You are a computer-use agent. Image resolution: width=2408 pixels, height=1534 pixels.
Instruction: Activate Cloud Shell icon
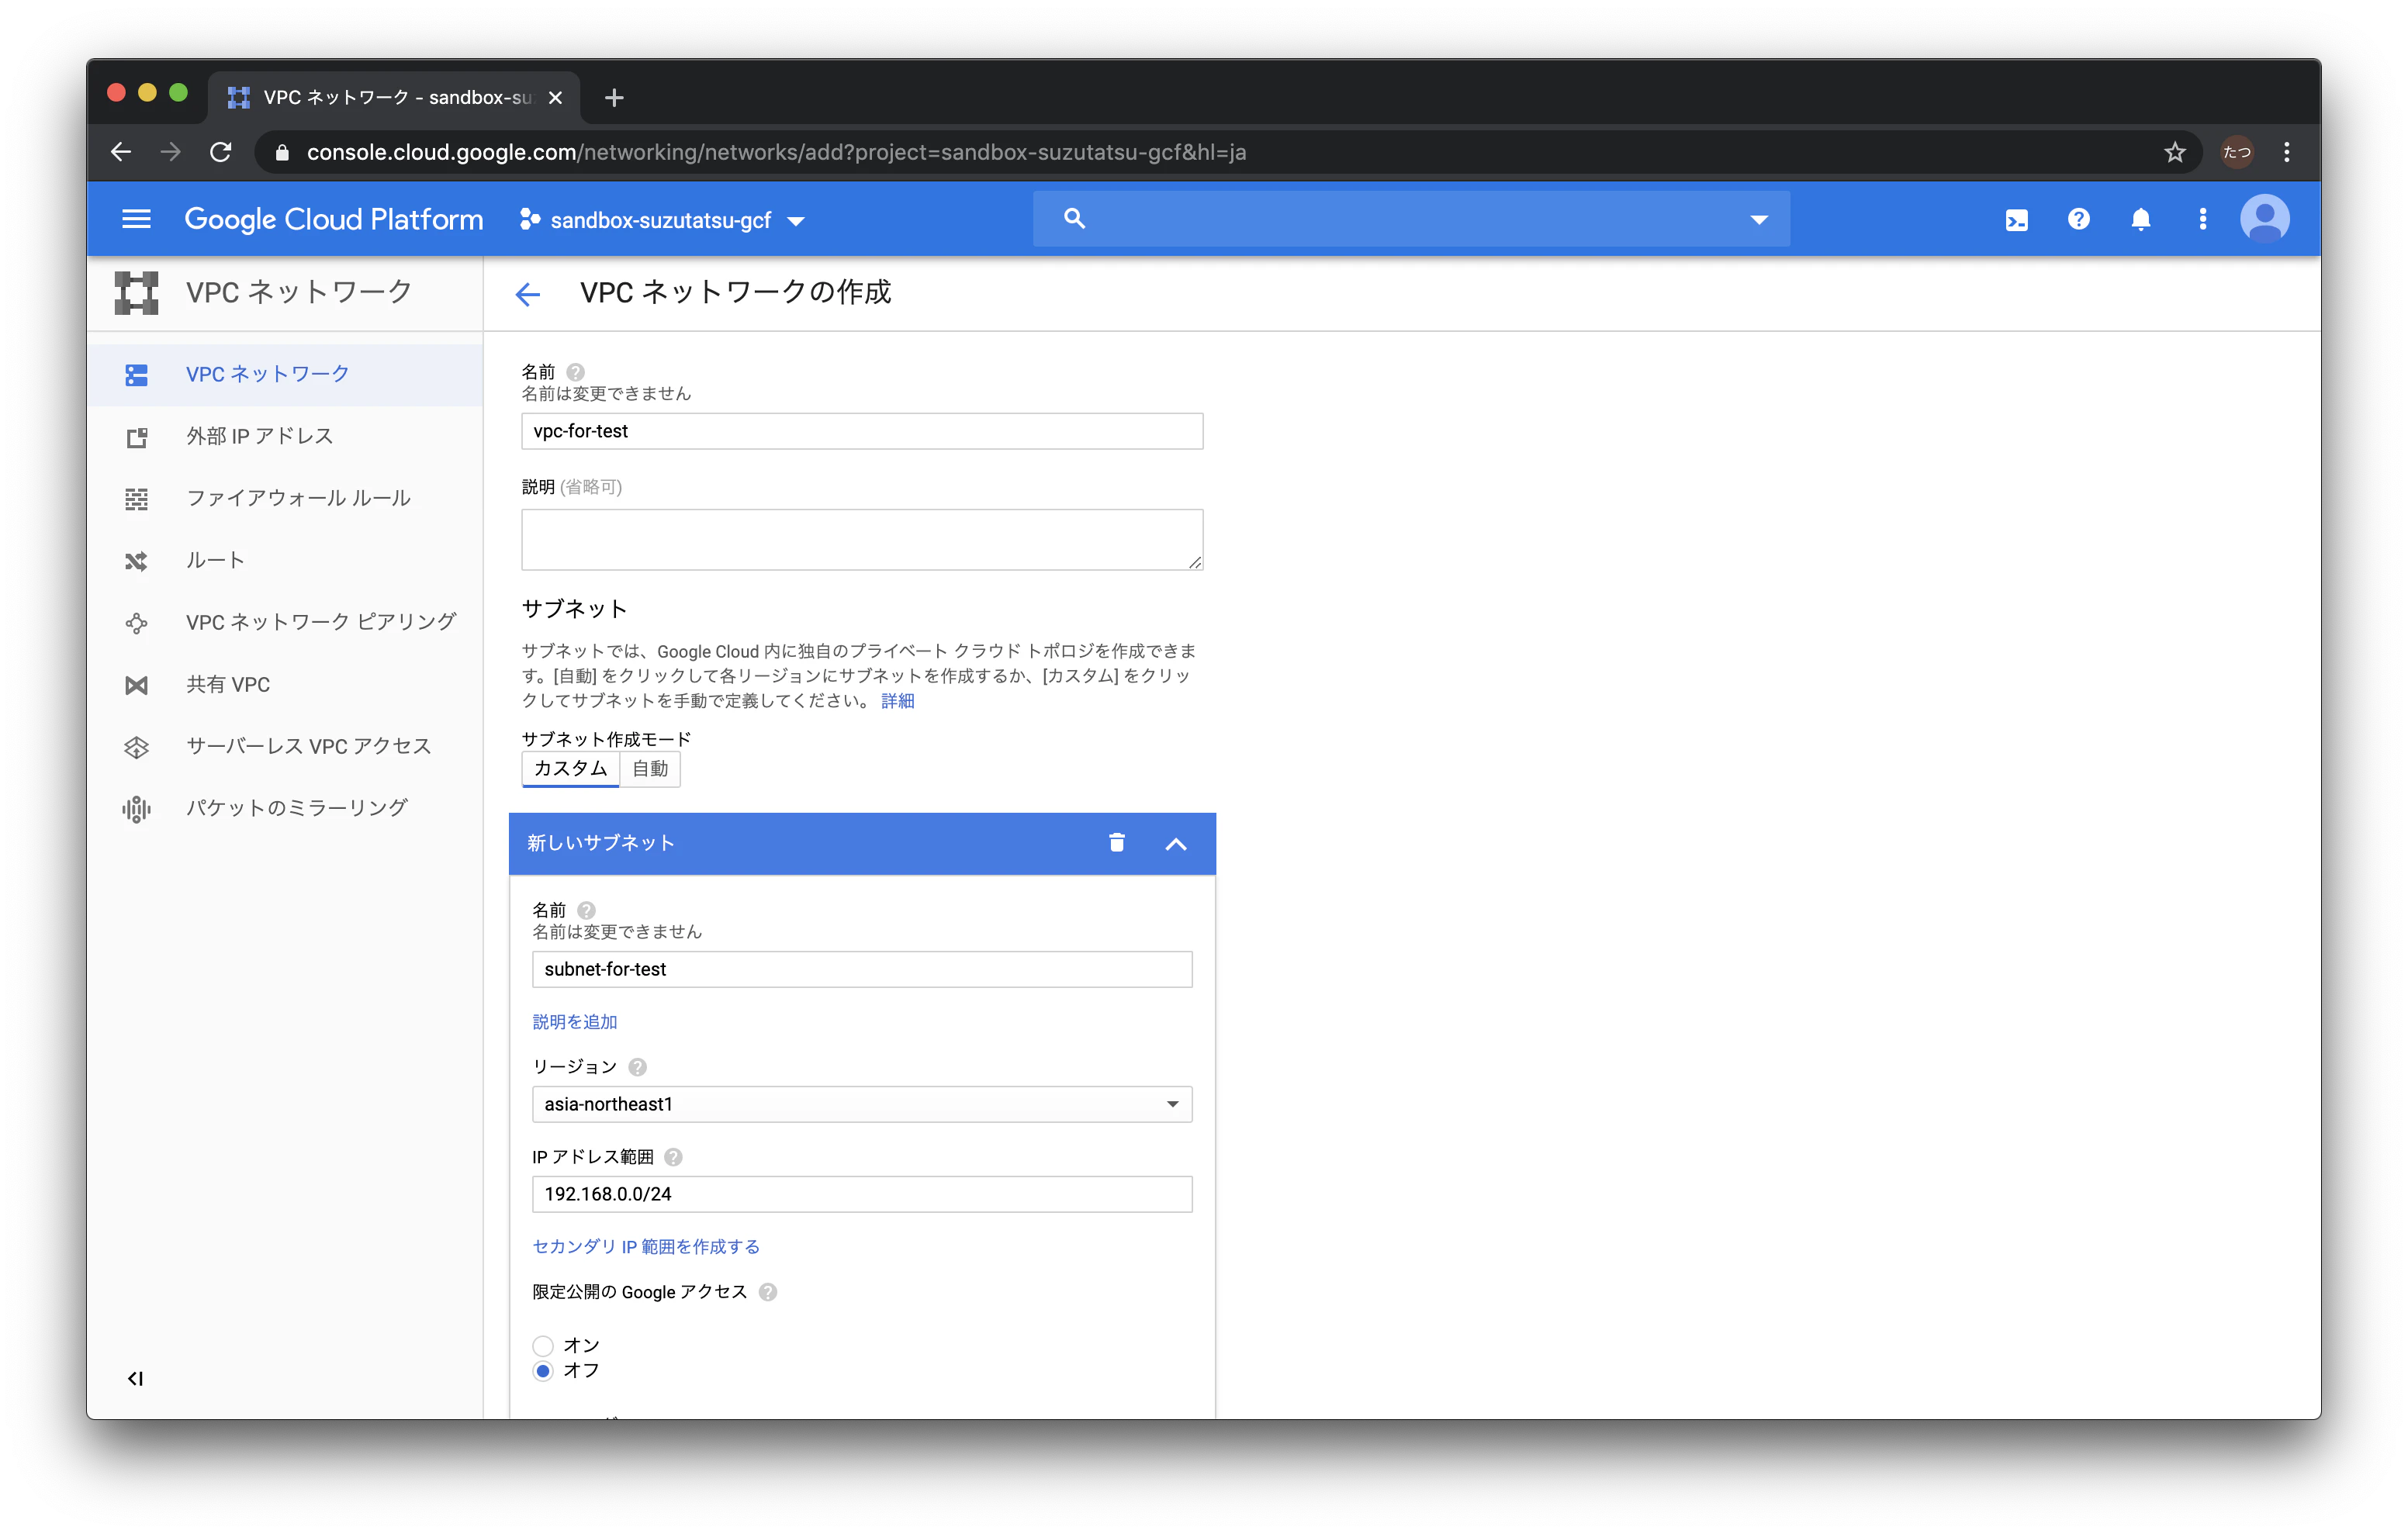coord(2016,219)
